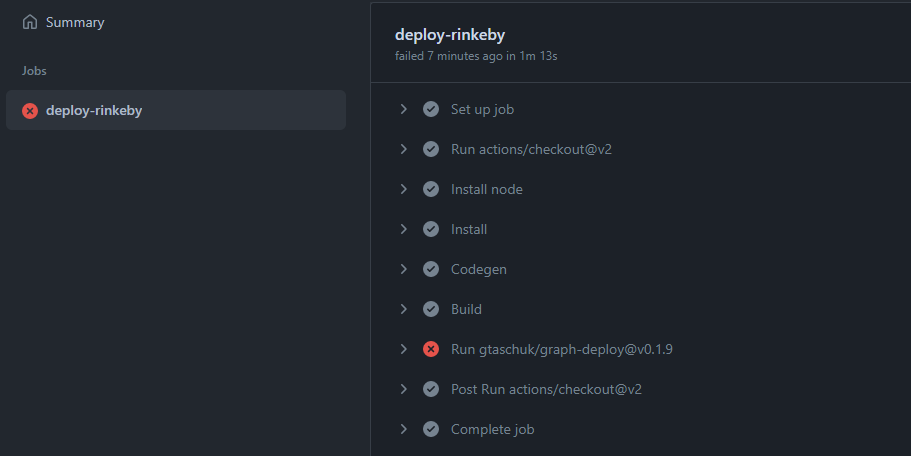The height and width of the screenshot is (456, 911).
Task: Expand the Set up job step
Action: [x=404, y=109]
